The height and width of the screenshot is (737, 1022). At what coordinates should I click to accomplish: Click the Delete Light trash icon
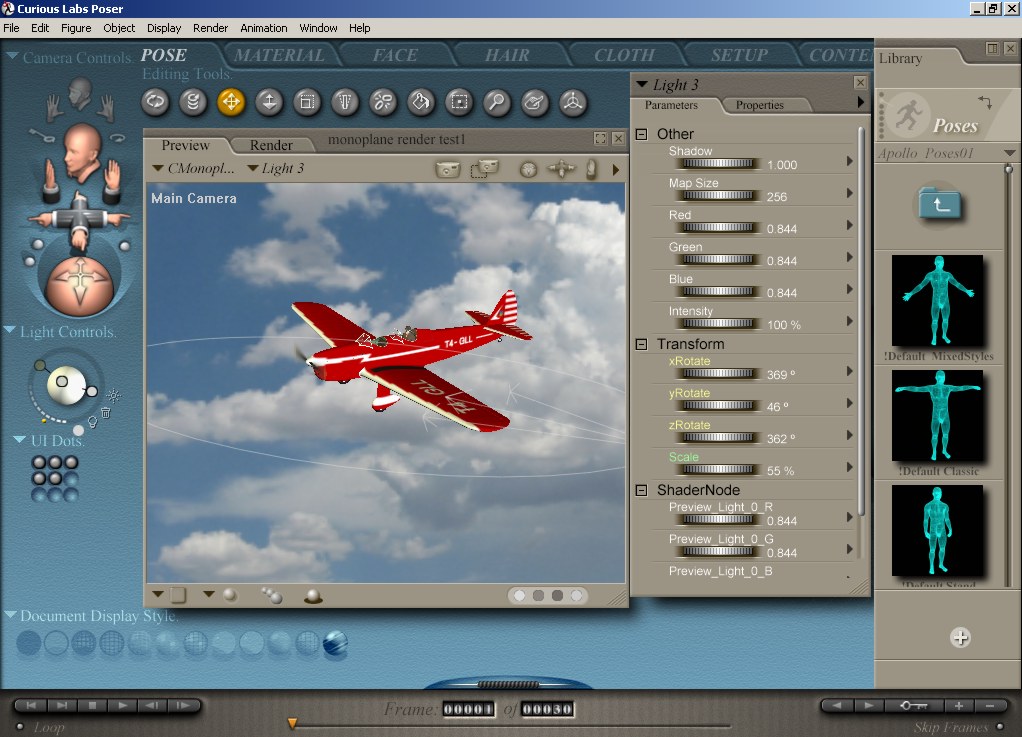pos(105,411)
